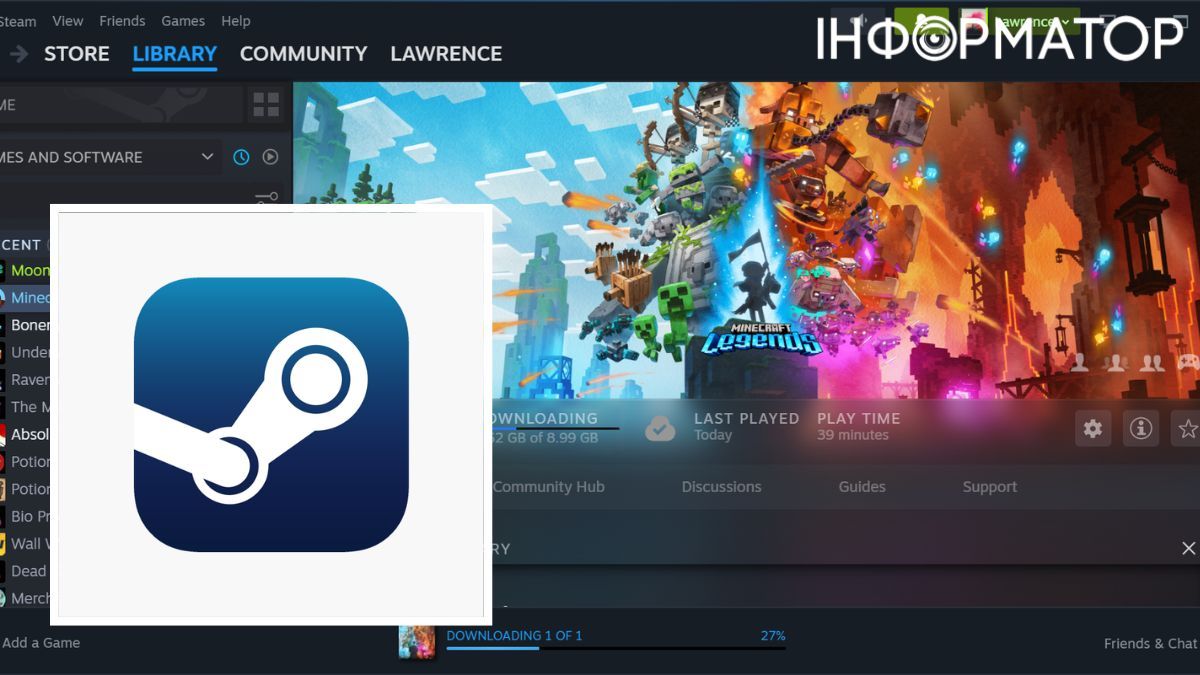Click the 27% download percentage
Screen dimensions: 1200x675
773,636
